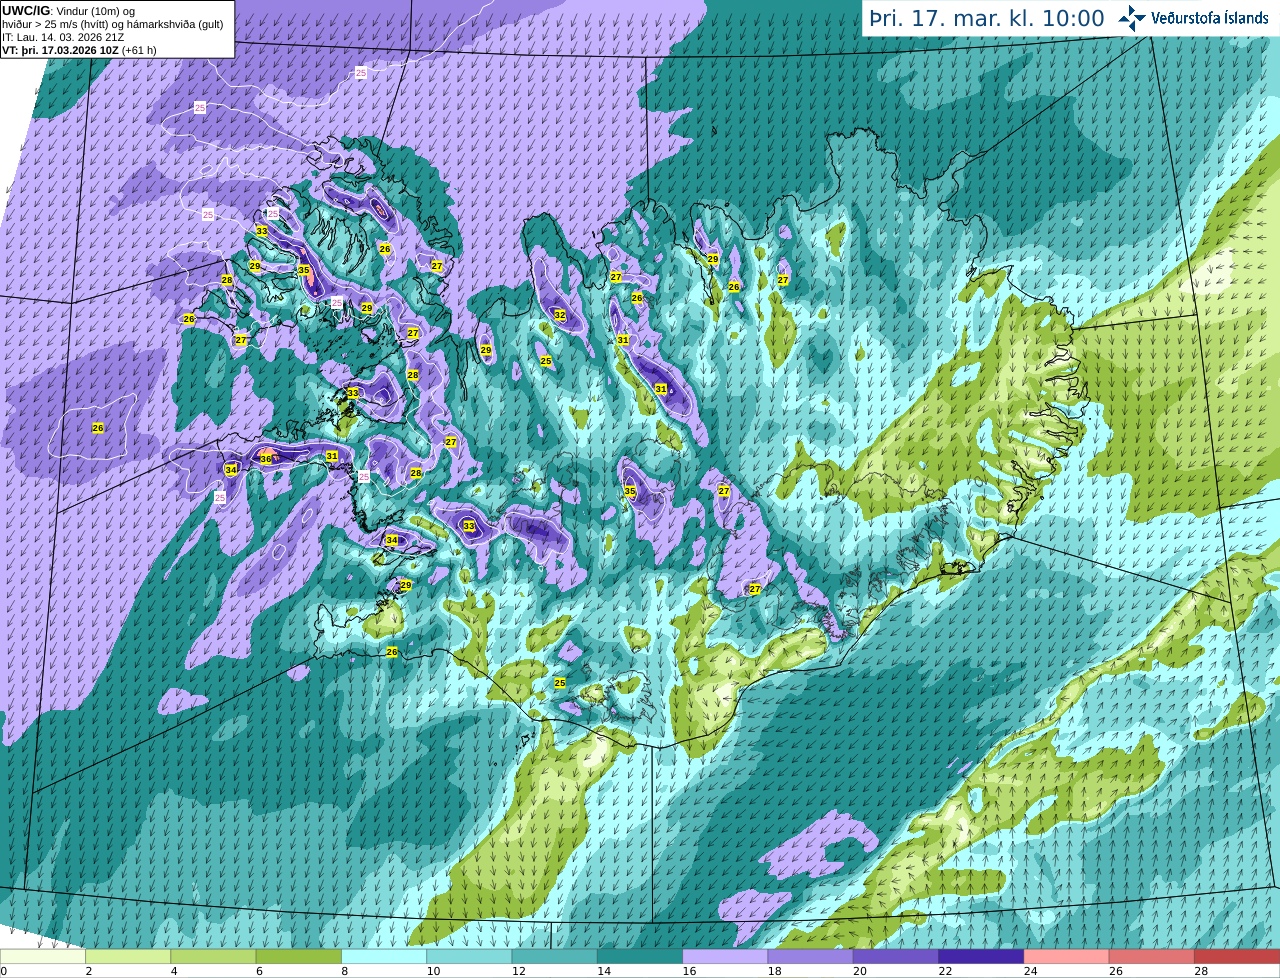Click the yellow gust marker labeled 36

[x=266, y=458]
